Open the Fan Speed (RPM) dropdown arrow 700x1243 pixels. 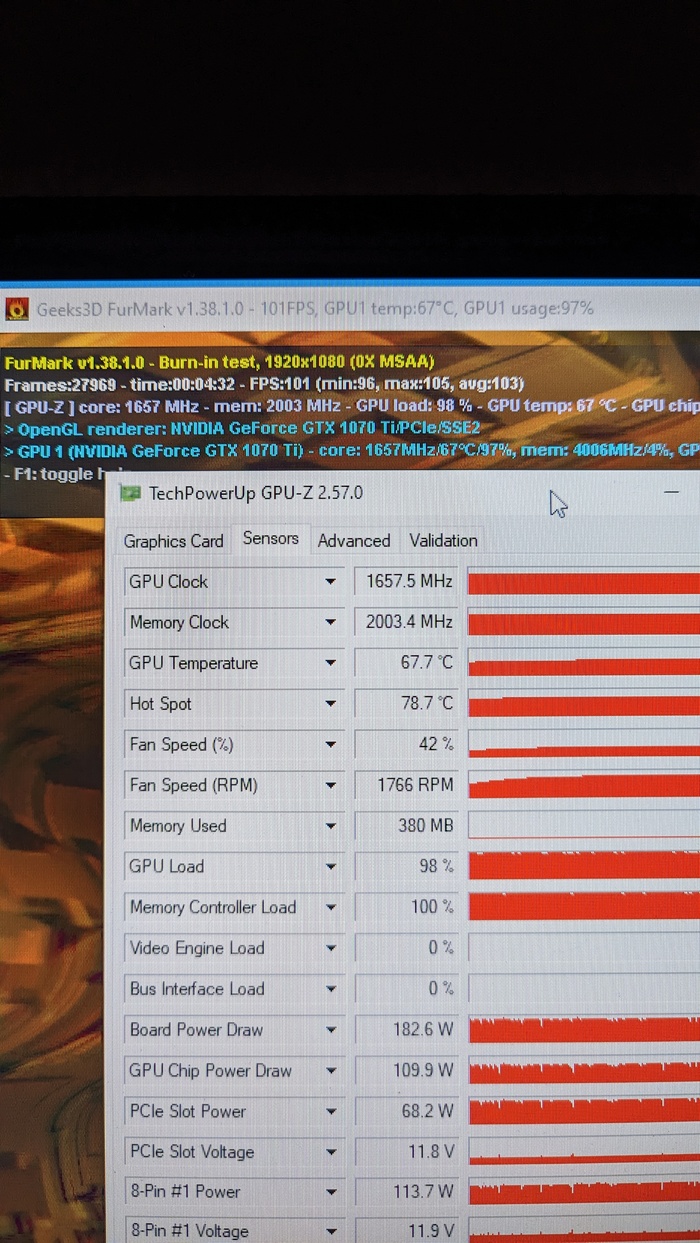pos(330,786)
